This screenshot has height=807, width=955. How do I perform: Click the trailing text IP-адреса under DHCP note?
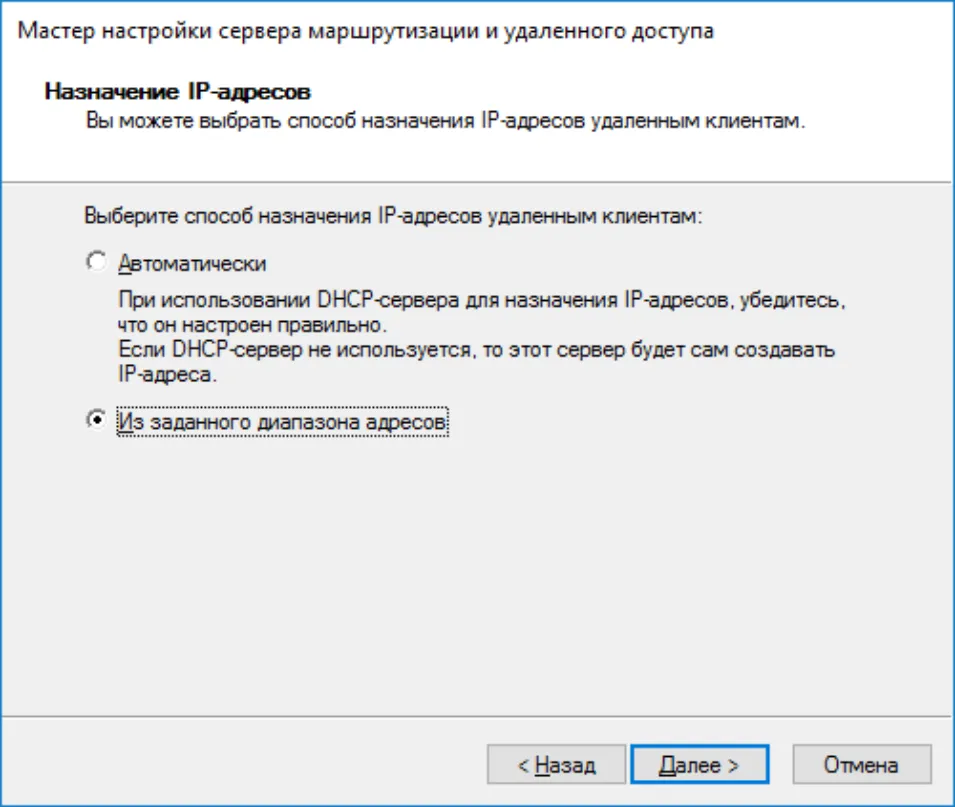tap(167, 374)
